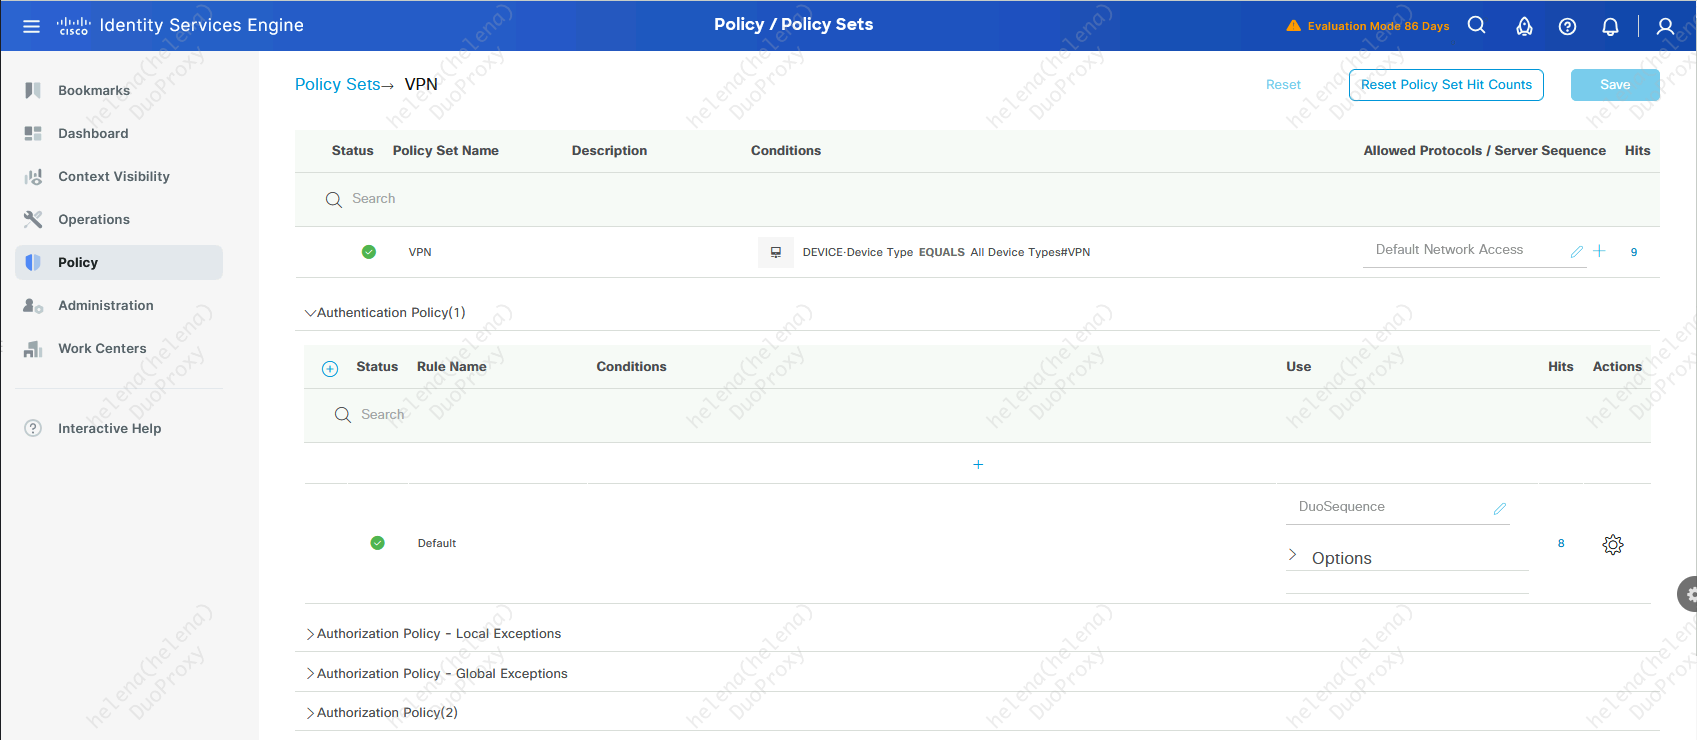Screen dimensions: 1697x740
Task: Click the gear actions icon for Default rule
Action: pos(1612,545)
